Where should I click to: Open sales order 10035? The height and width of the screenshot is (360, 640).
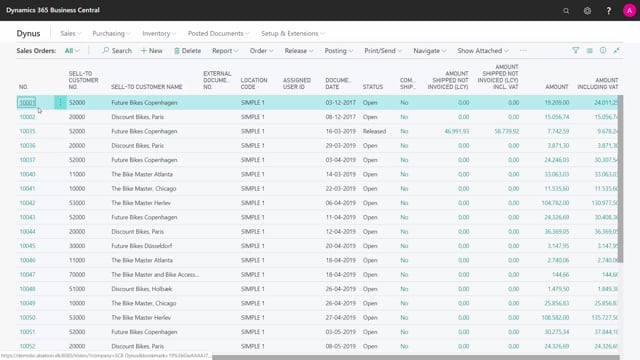[27, 131]
